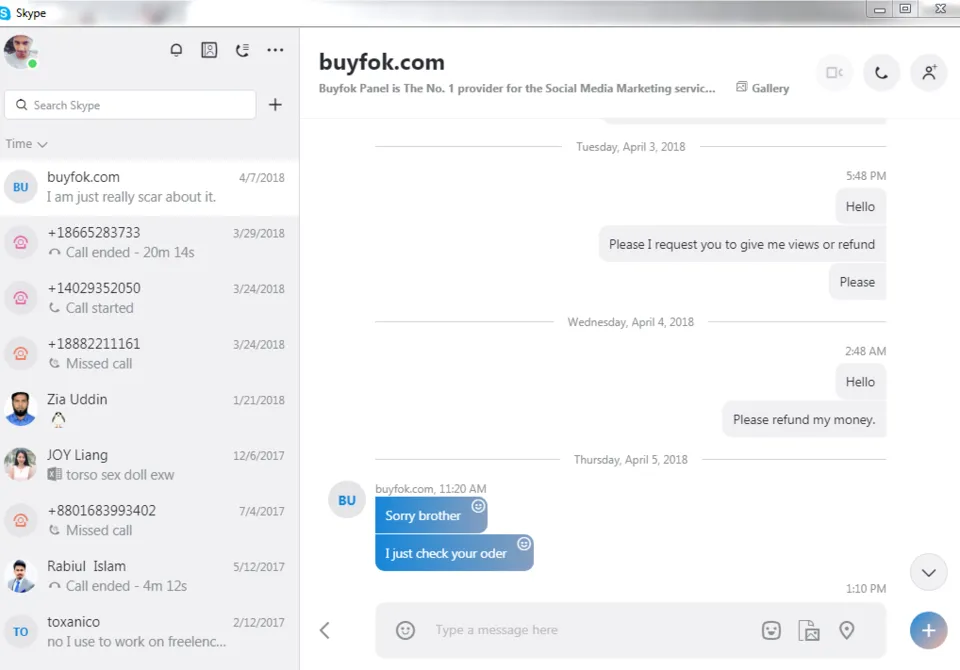Open Rabiul Islam conversation
This screenshot has width=960, height=670.
(149, 578)
